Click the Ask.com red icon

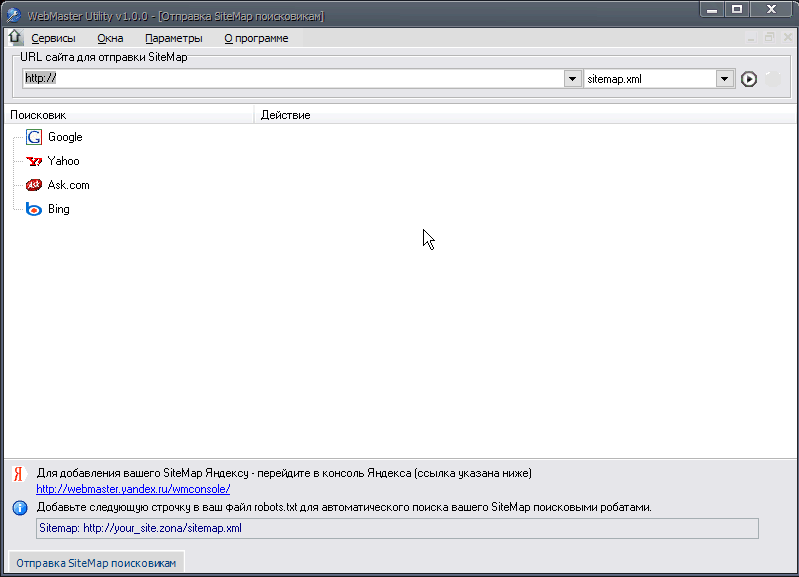tap(34, 185)
